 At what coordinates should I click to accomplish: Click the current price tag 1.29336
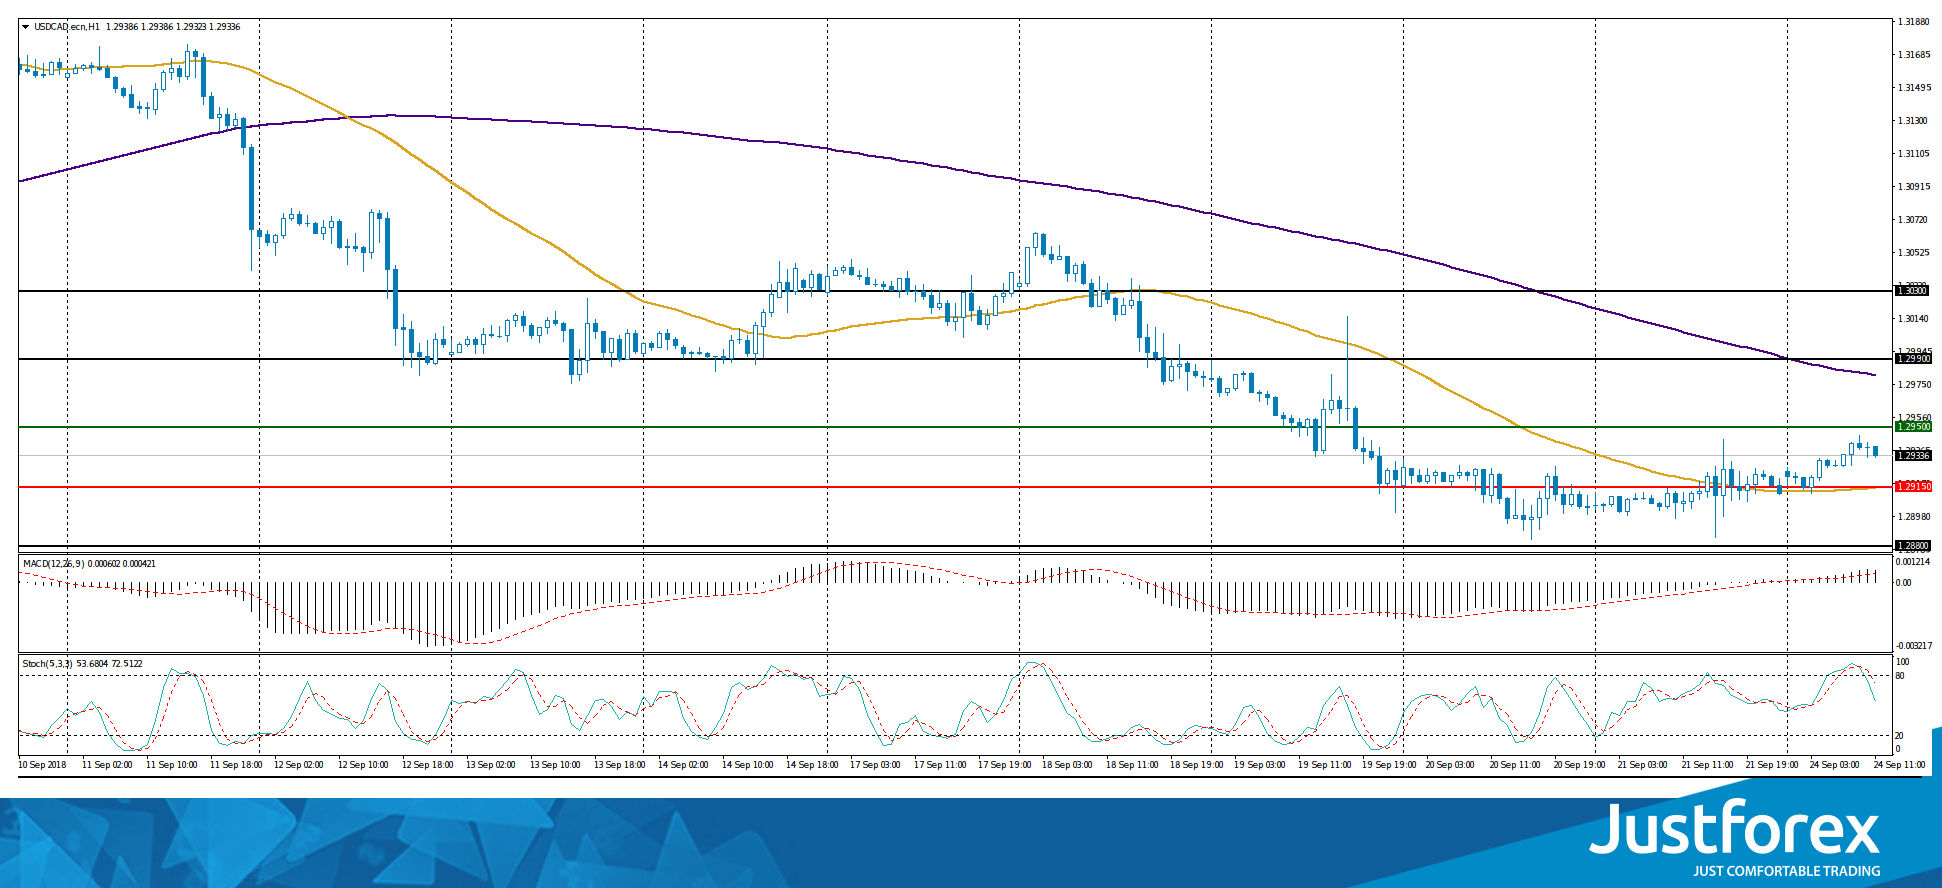(1913, 456)
